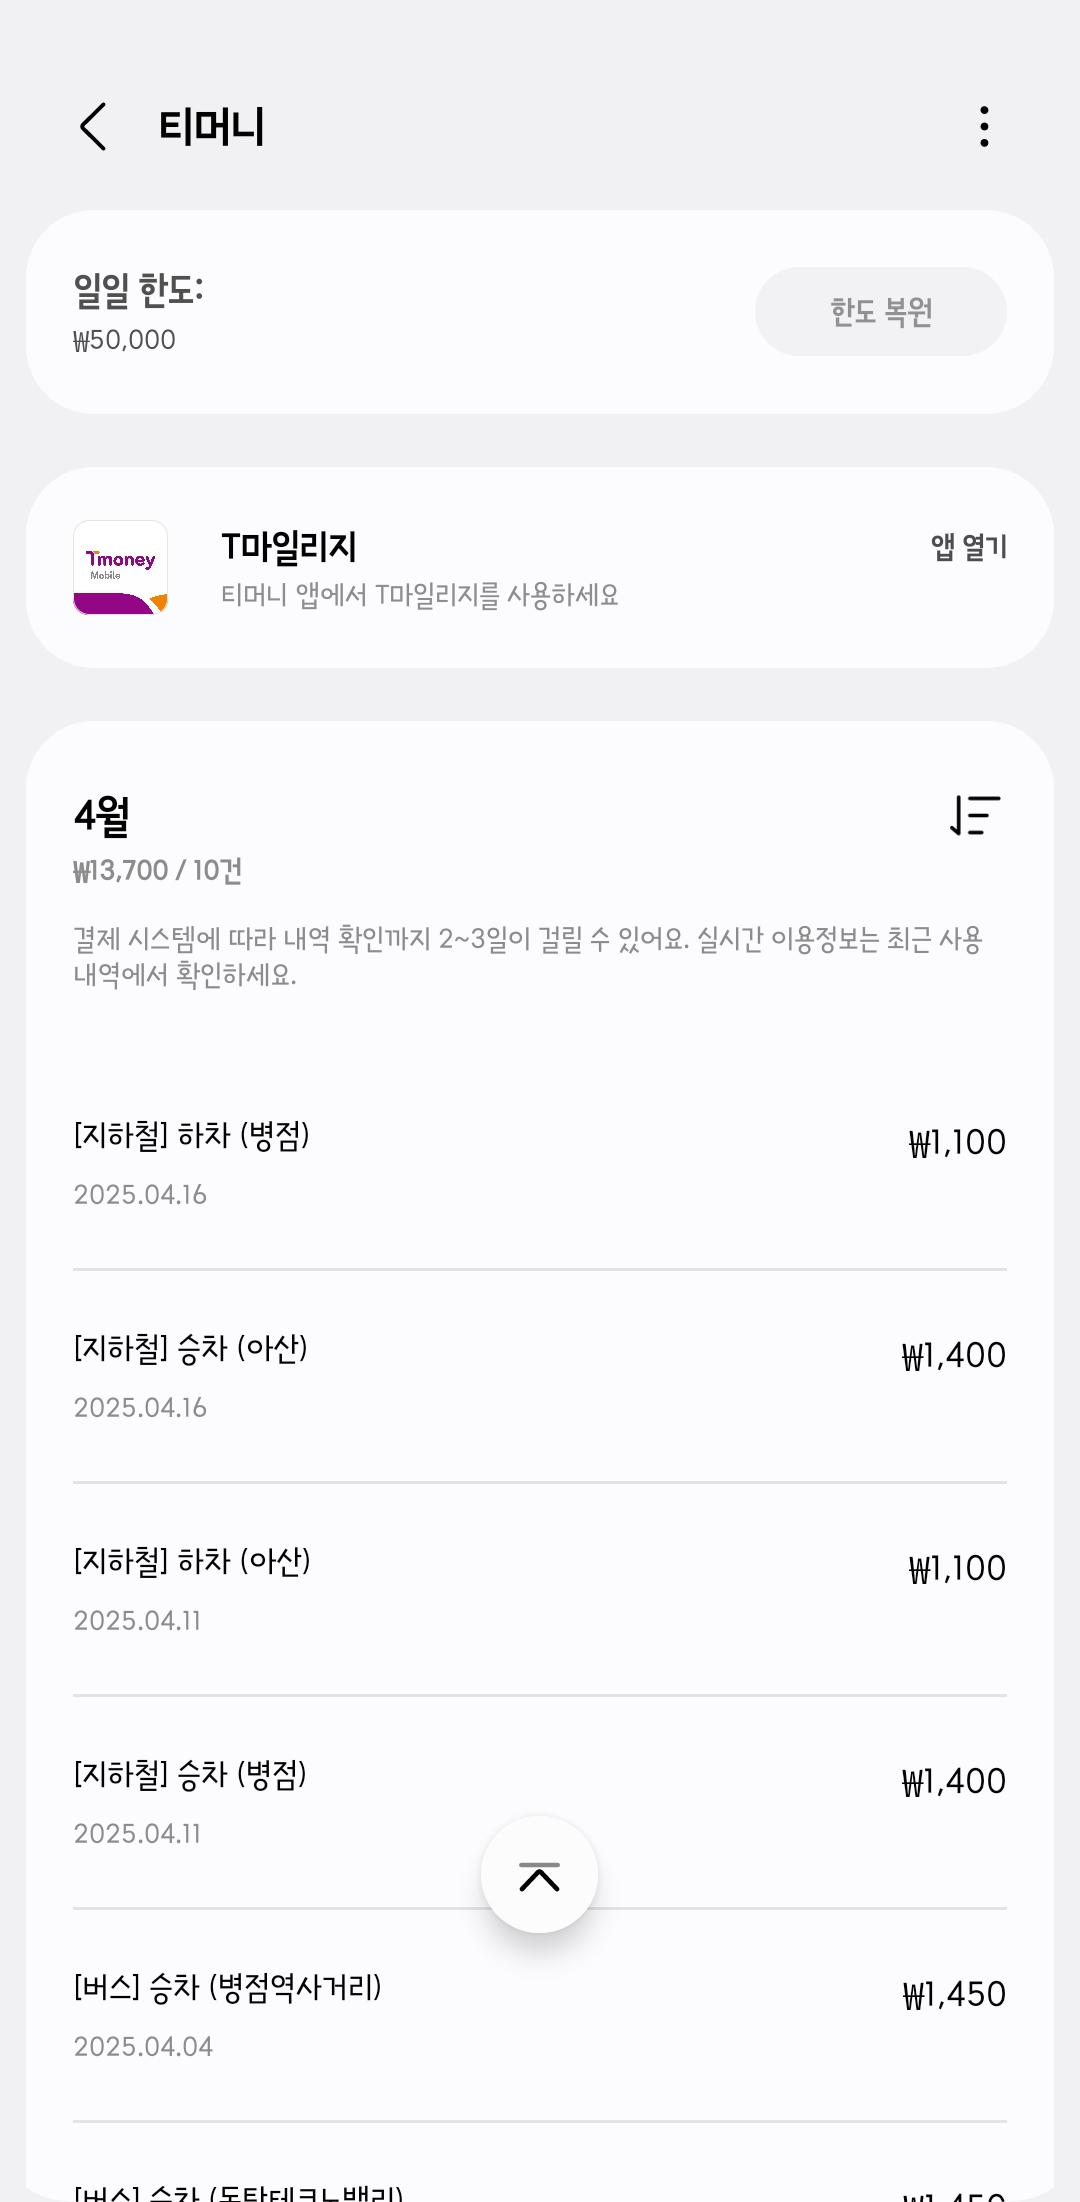The width and height of the screenshot is (1080, 2202).
Task: Tap the T마일리지 description text
Action: 420,596
